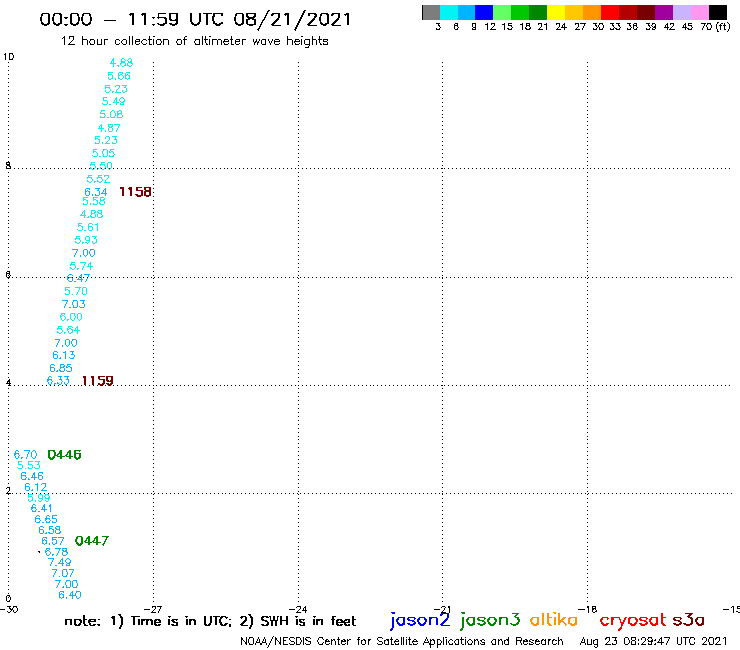Click the 1159 pass time label
This screenshot has height=650, width=740.
pos(98,380)
